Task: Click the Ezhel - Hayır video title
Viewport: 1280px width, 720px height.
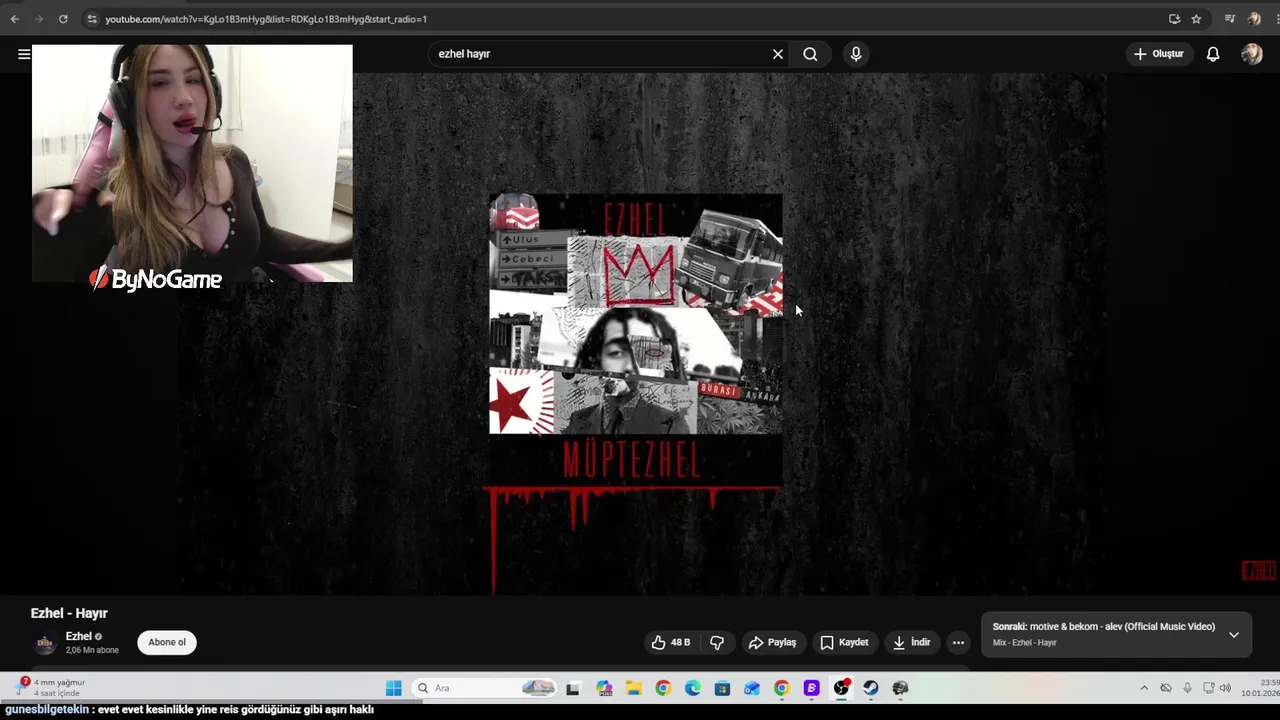Action: coord(69,613)
